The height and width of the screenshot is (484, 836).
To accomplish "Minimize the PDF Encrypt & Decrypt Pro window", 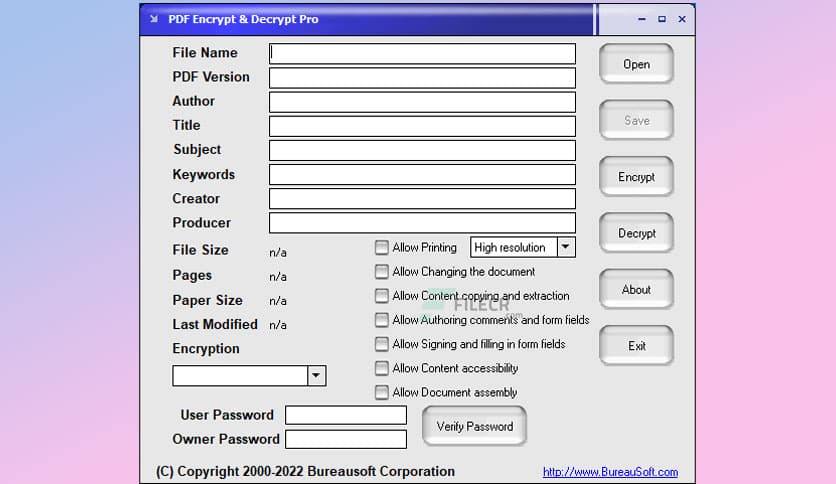I will click(x=642, y=19).
